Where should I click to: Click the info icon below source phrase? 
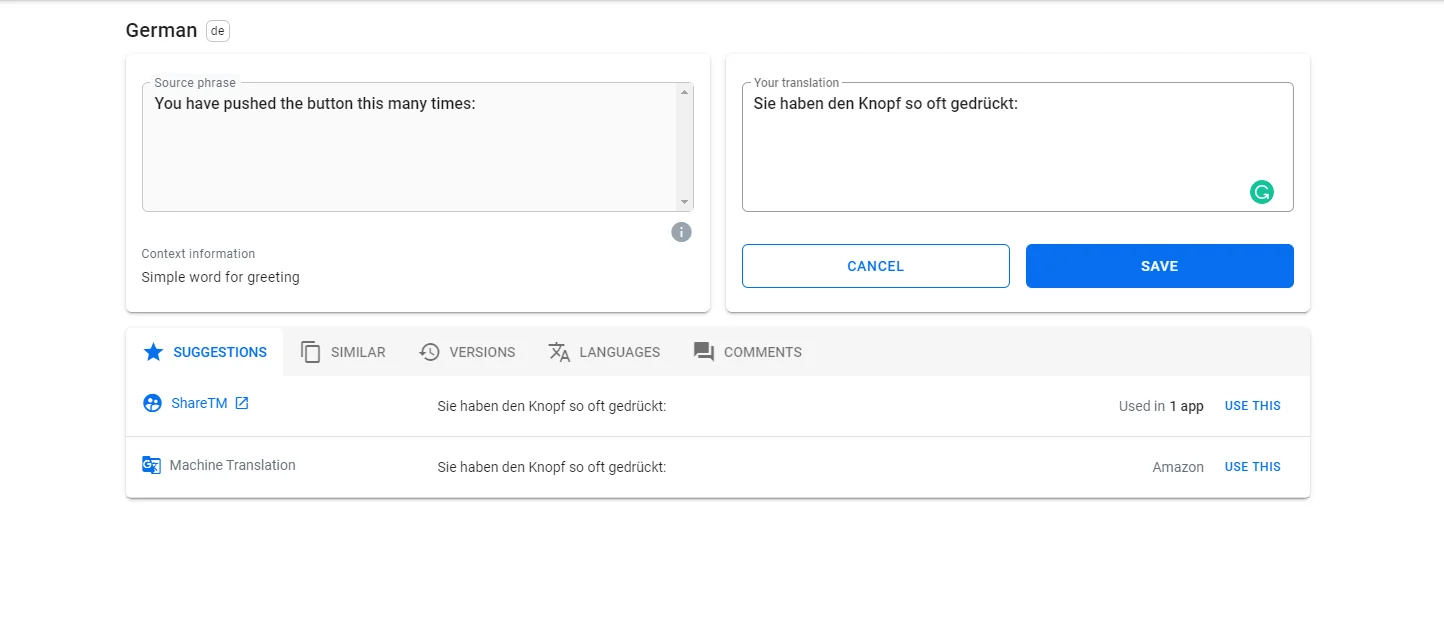point(681,232)
